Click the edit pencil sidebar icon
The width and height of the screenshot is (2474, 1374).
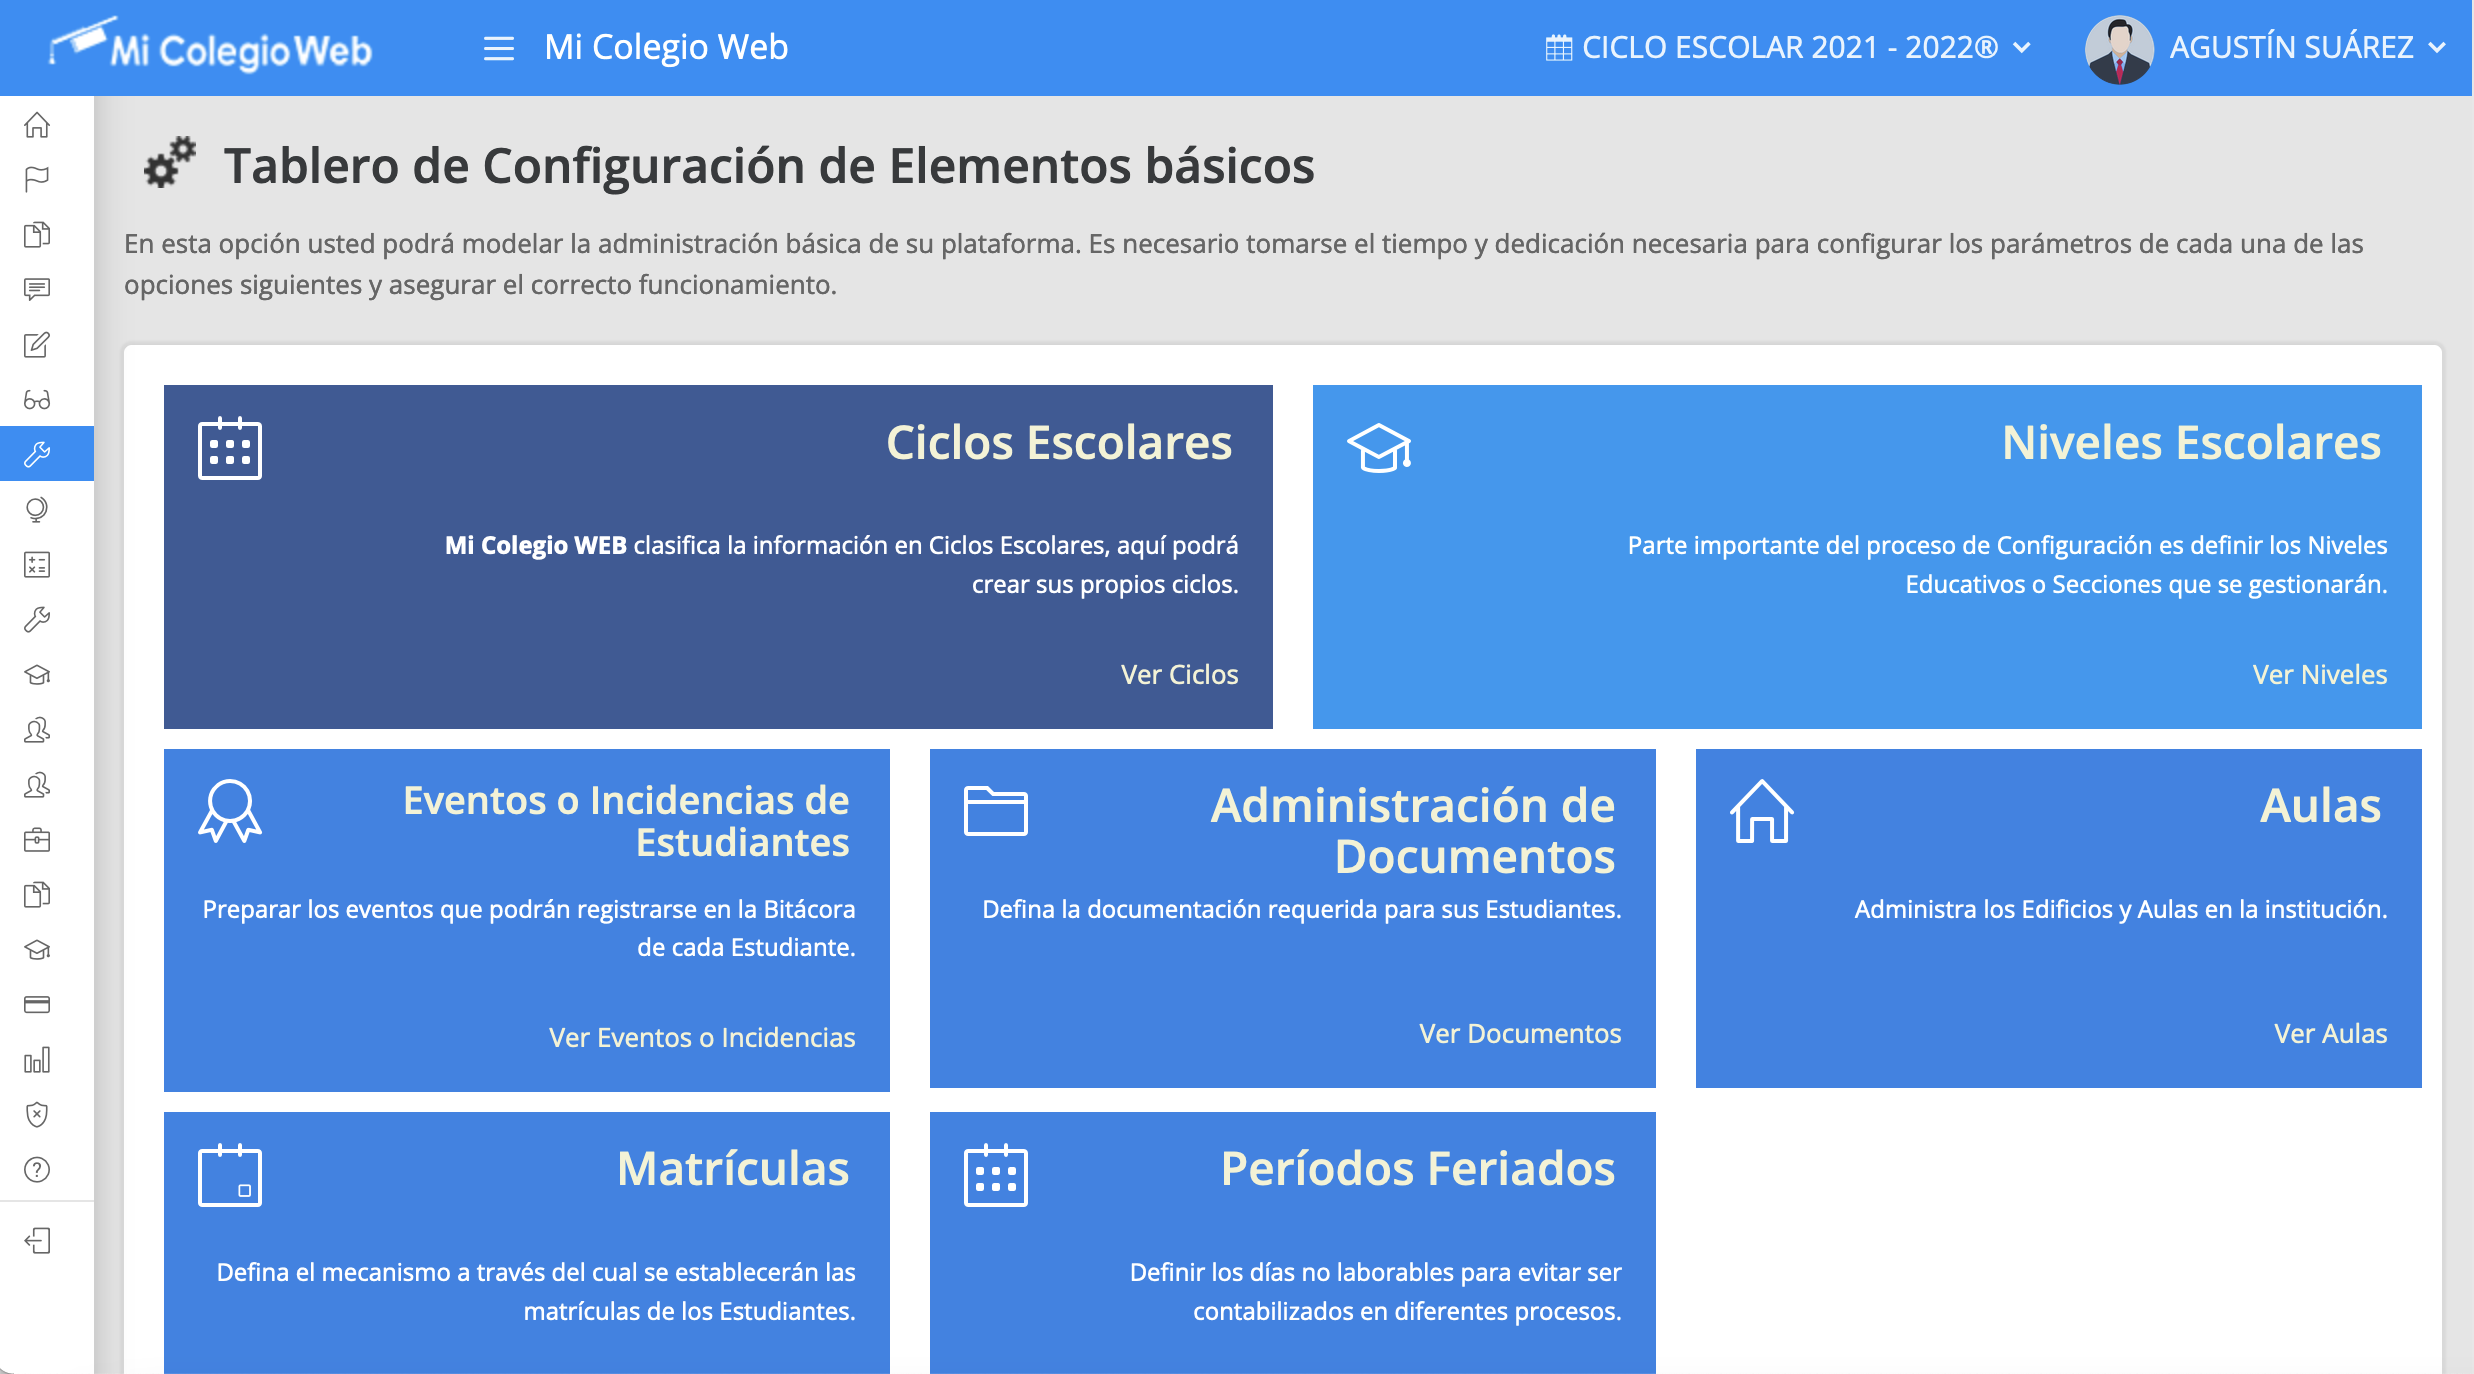pyautogui.click(x=37, y=345)
